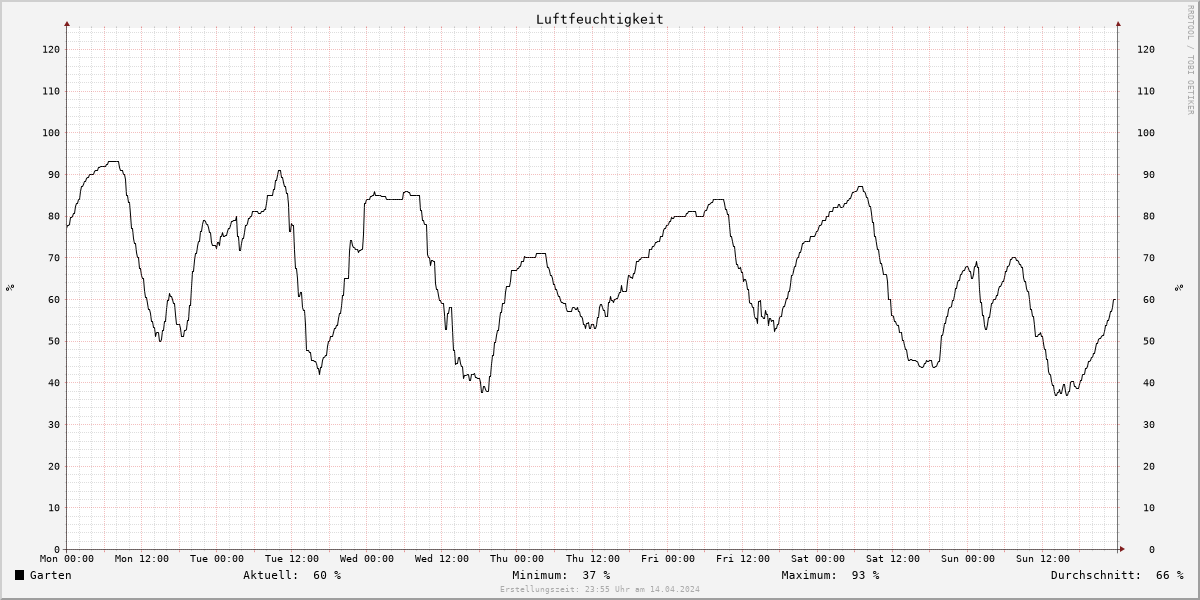1200x600 pixels.
Task: Pick the "90" label on the right axis
Action: pyautogui.click(x=1149, y=175)
